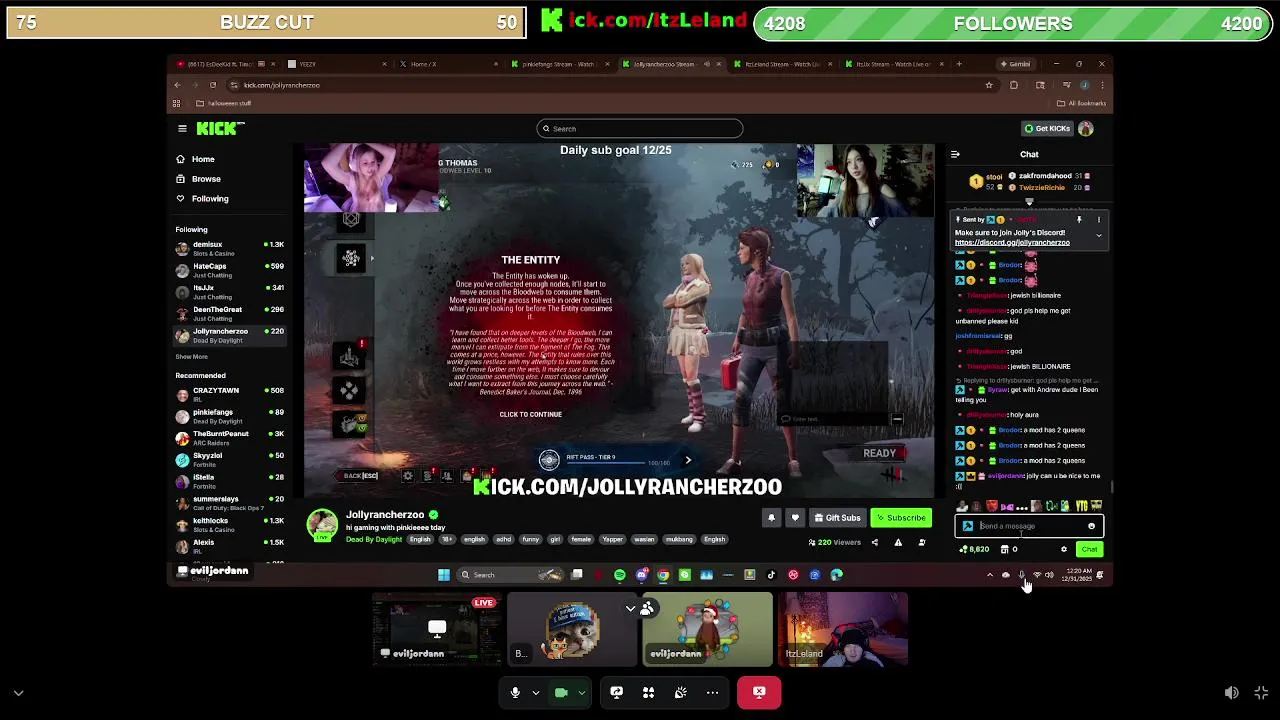The width and height of the screenshot is (1280, 720).
Task: Bookmark this page with star icon
Action: pyautogui.click(x=990, y=85)
